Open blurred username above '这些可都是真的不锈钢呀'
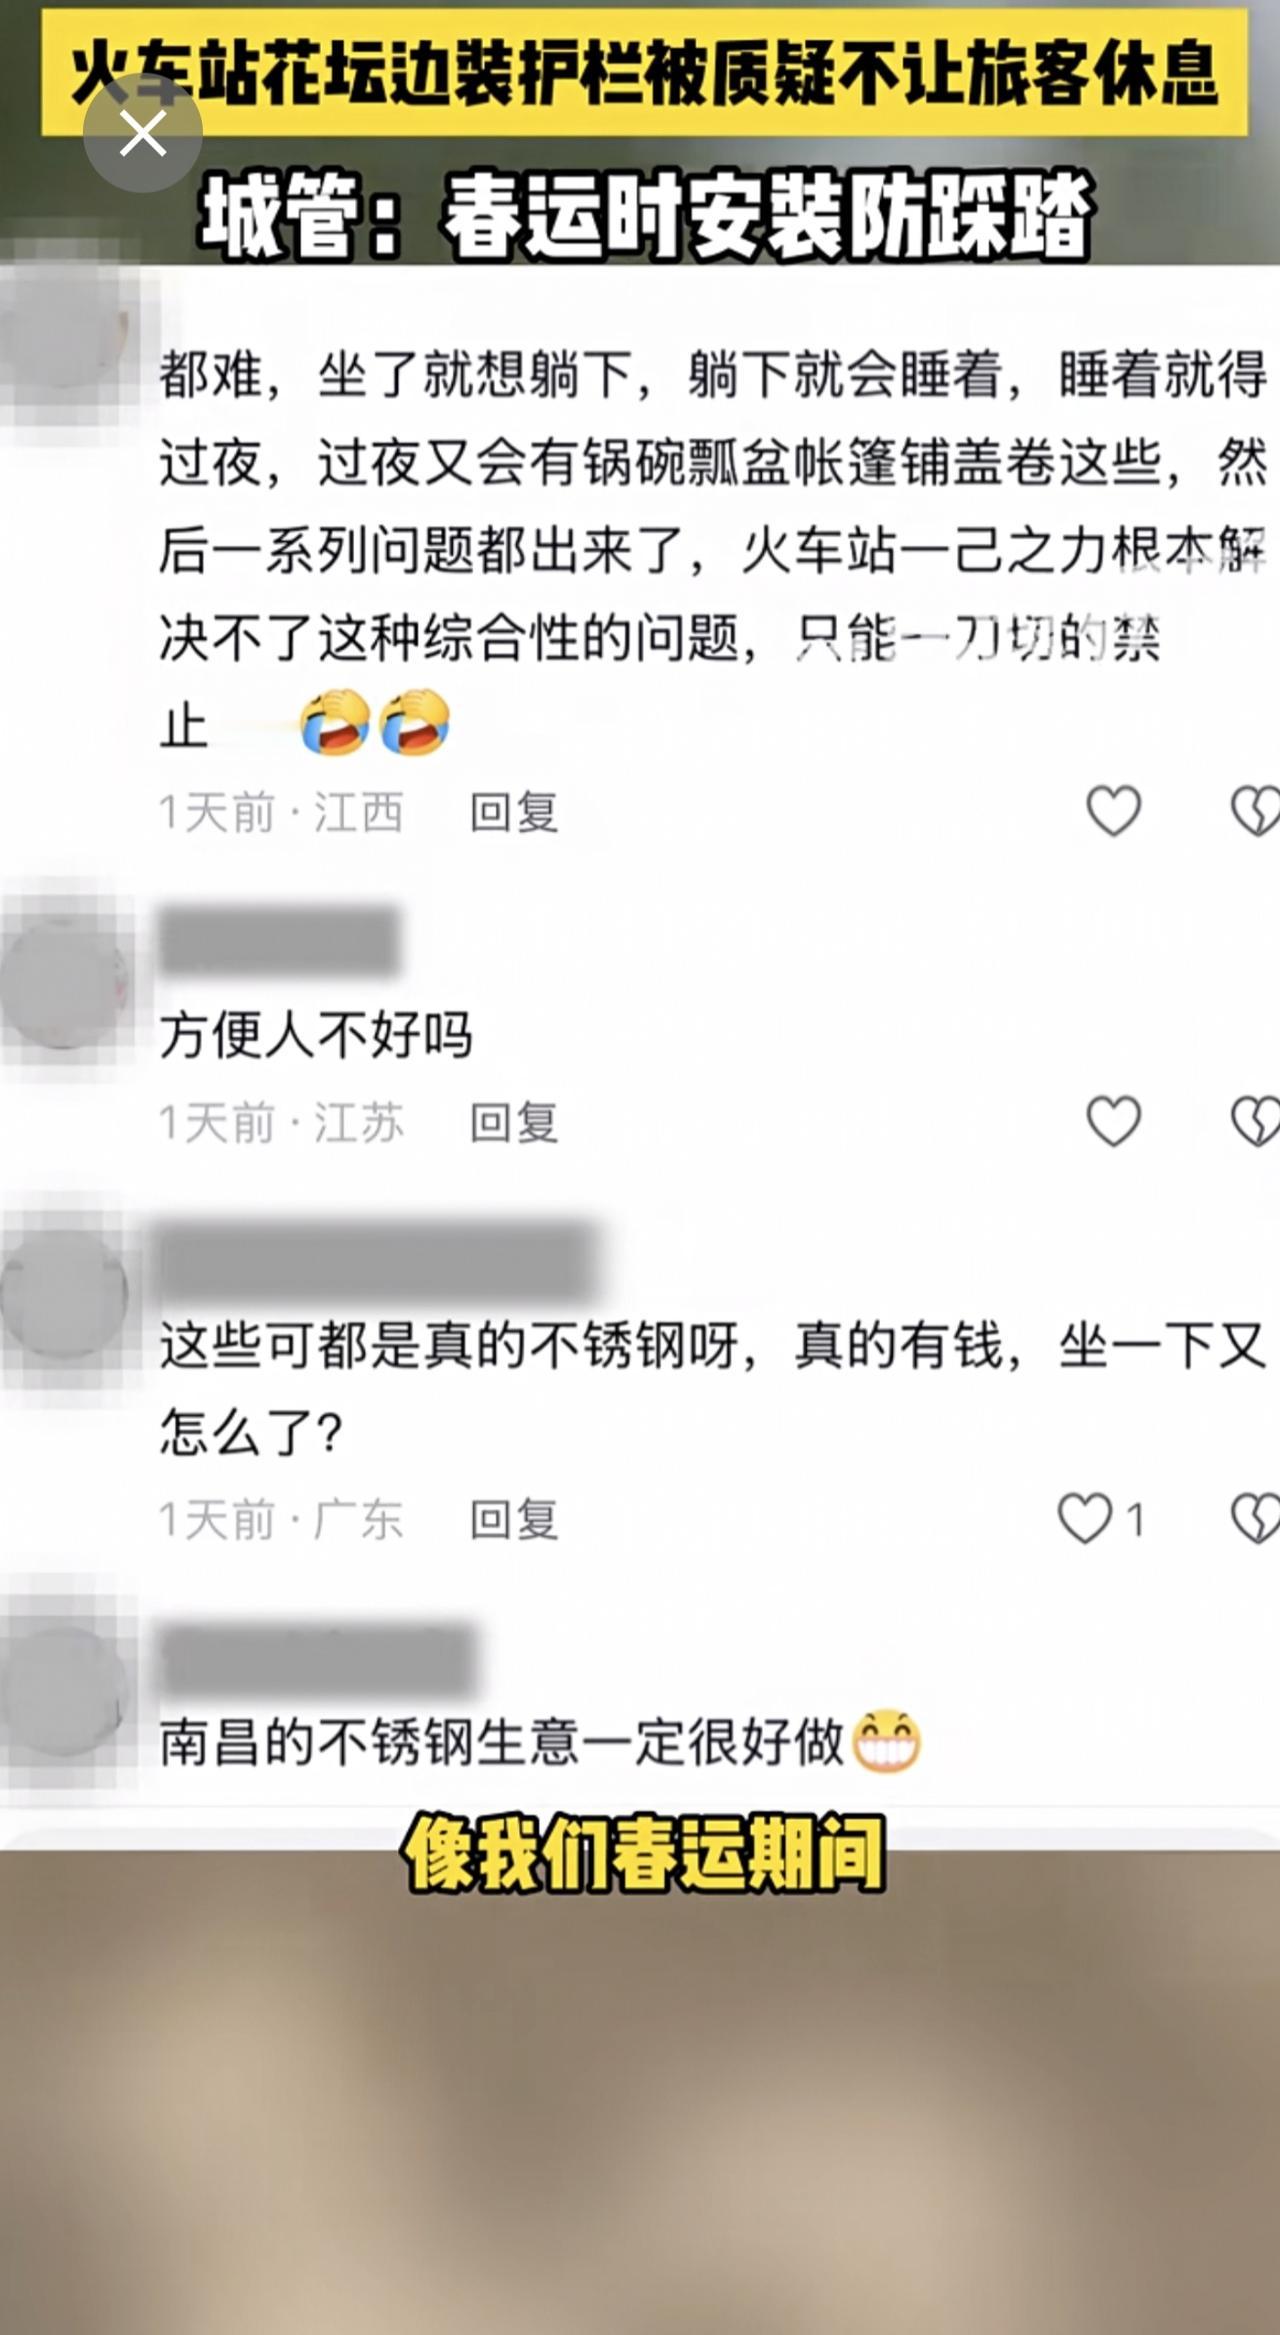Viewport: 1280px width, 2335px height. coord(378,1260)
